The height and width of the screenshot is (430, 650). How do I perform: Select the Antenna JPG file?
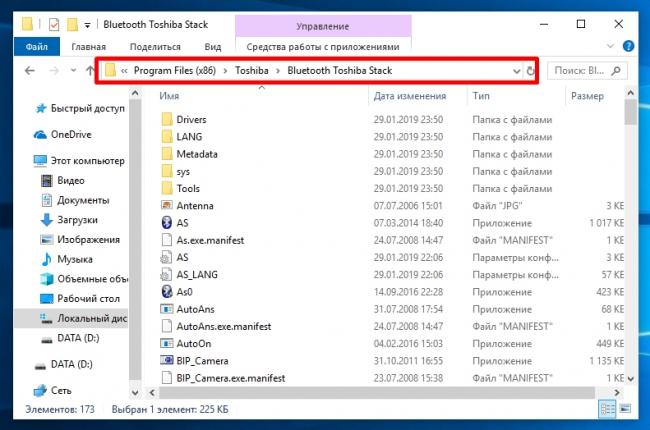[195, 206]
